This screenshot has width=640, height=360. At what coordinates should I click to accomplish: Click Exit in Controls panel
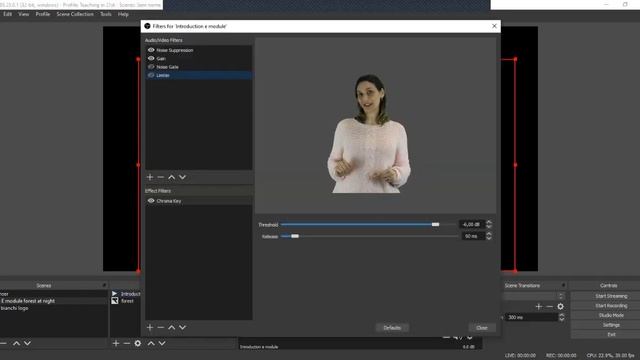[611, 334]
